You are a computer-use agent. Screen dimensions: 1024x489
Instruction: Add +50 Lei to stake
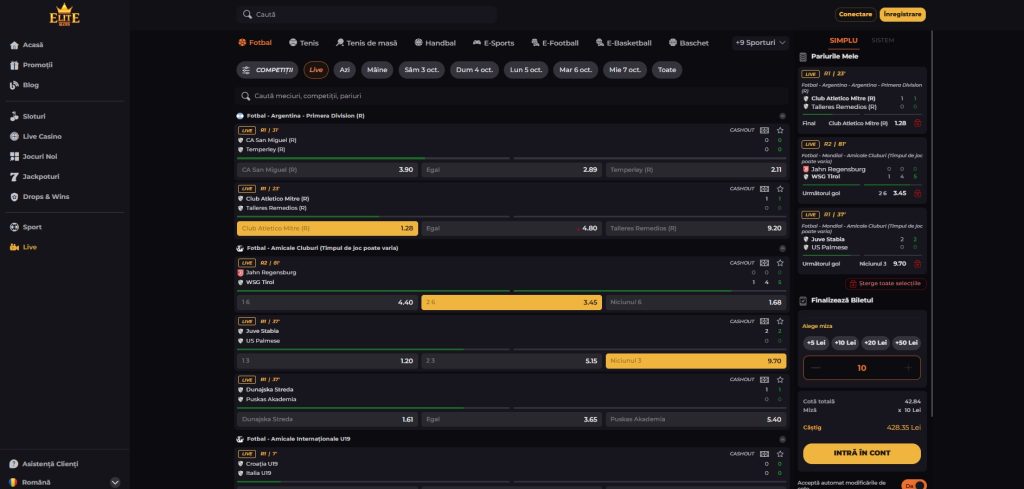pos(906,343)
